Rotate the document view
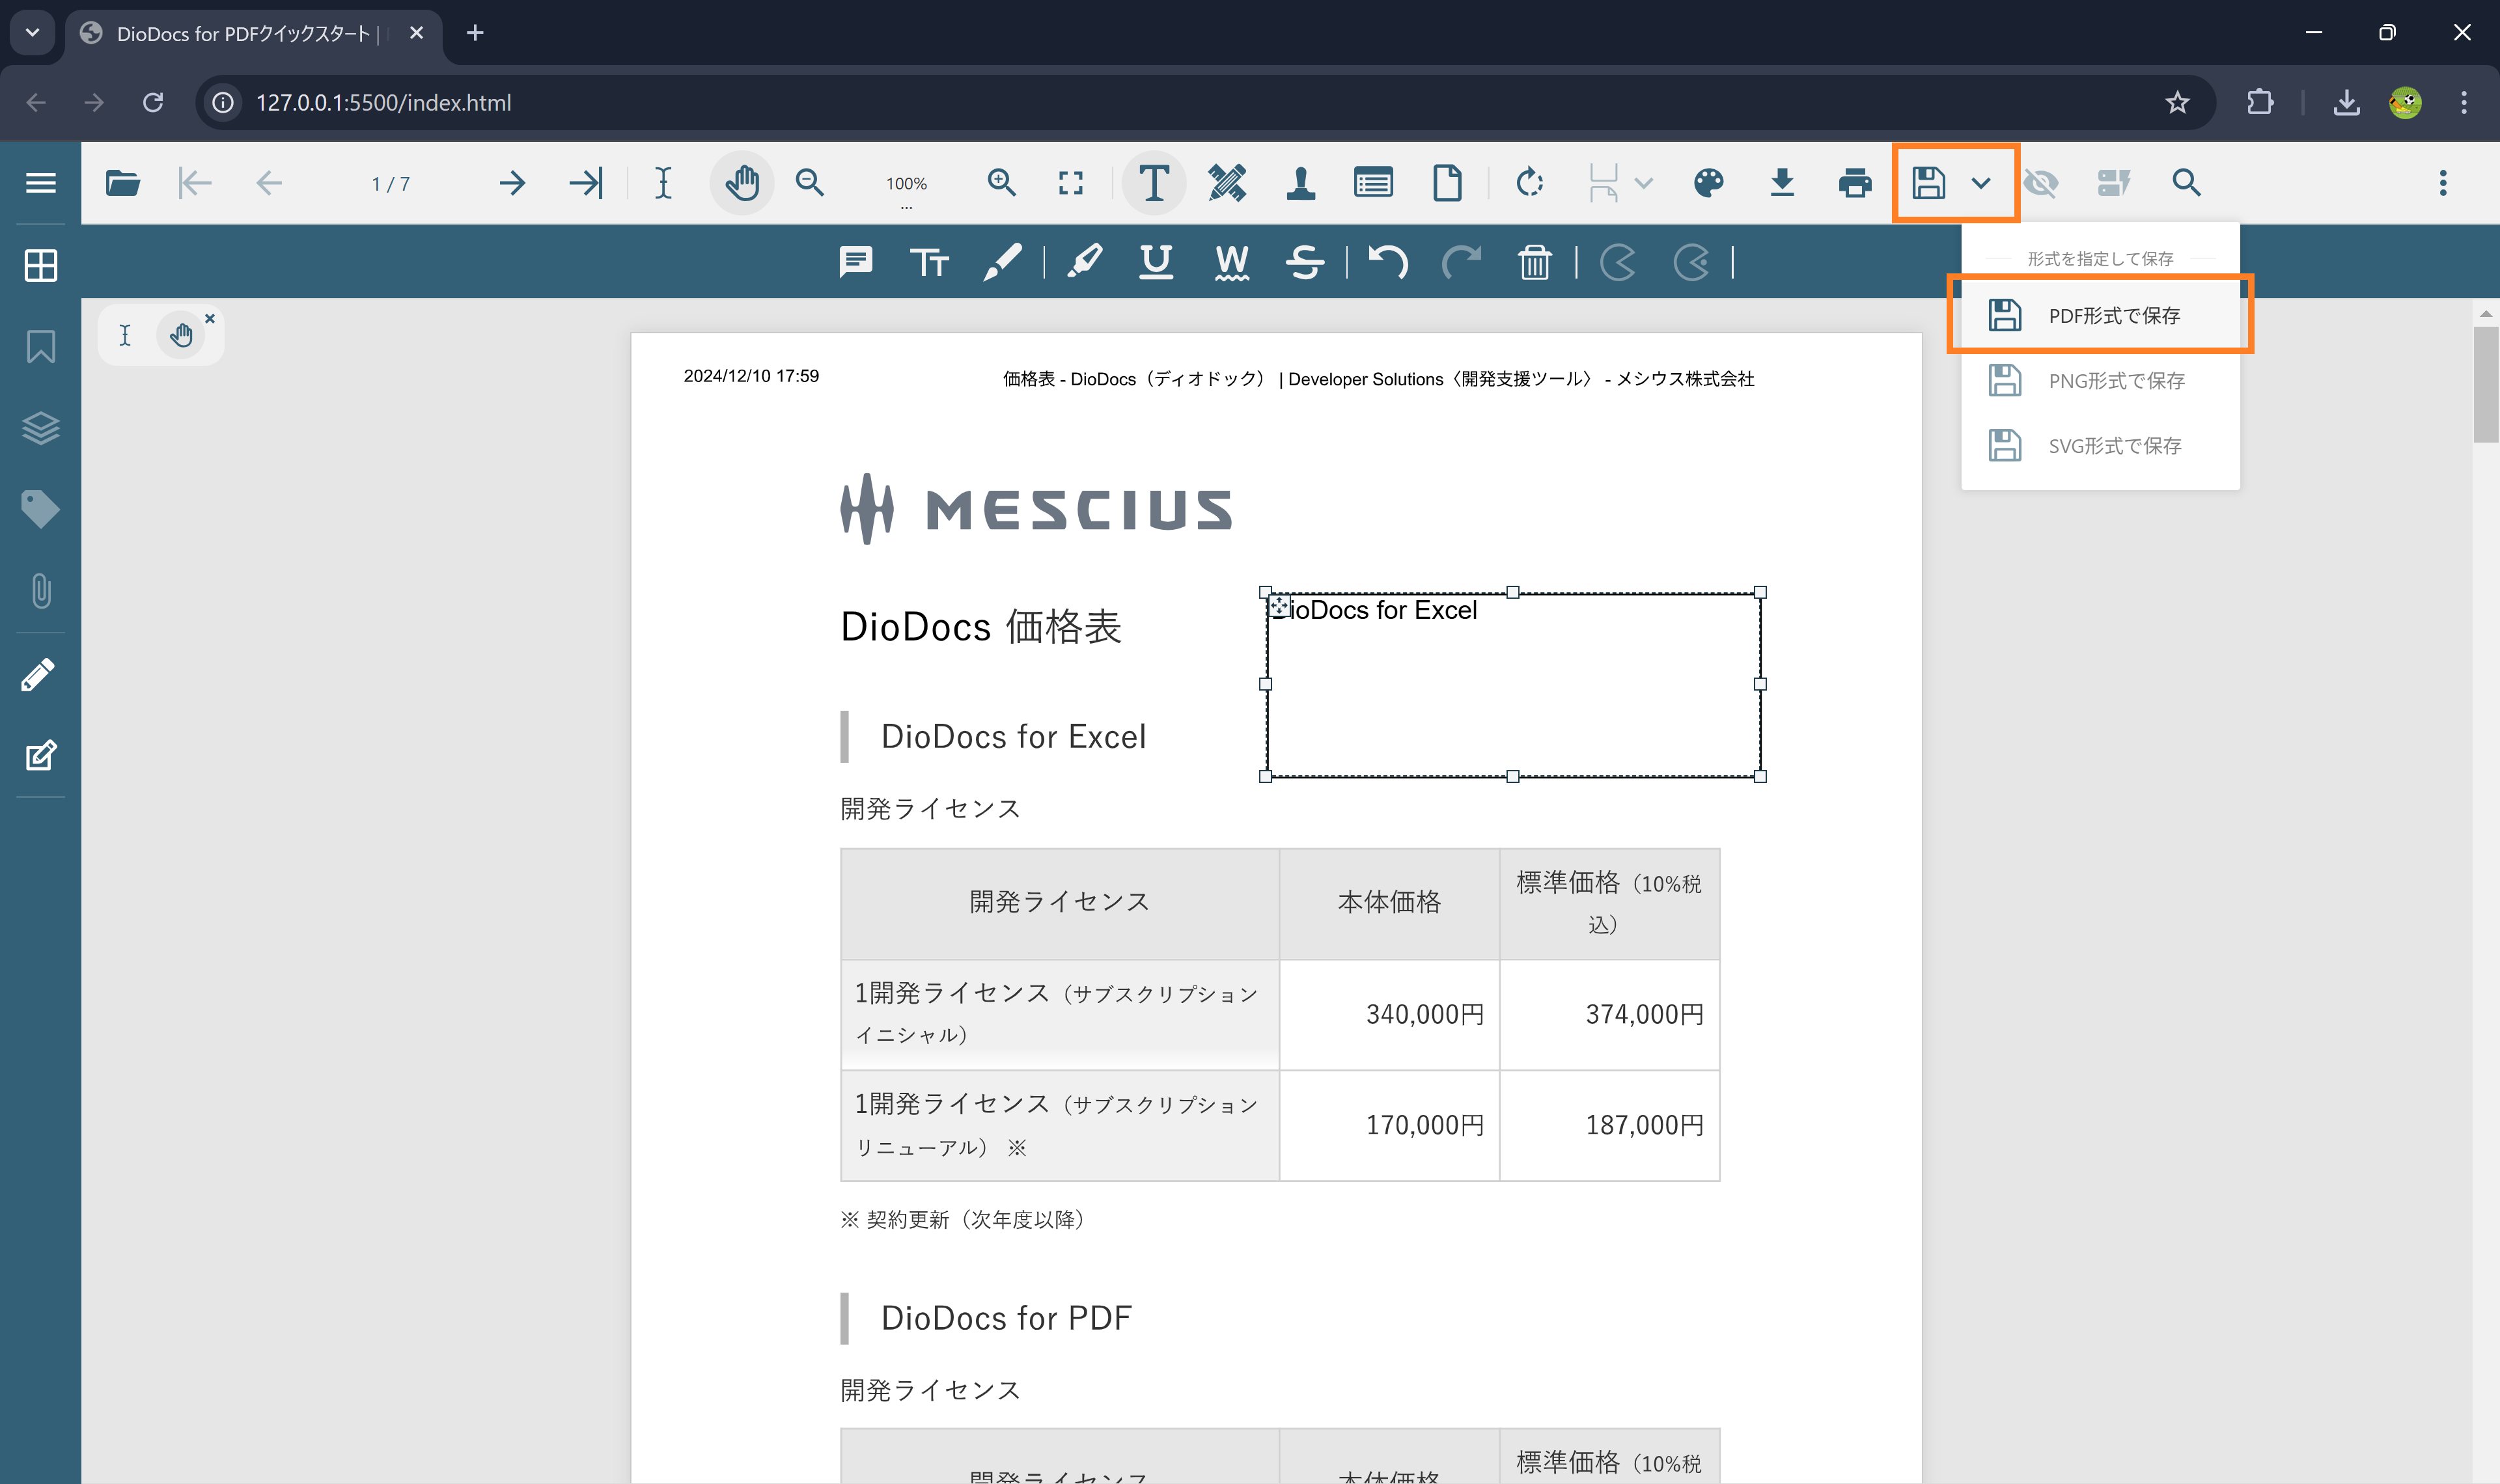This screenshot has width=2500, height=1484. [1529, 183]
